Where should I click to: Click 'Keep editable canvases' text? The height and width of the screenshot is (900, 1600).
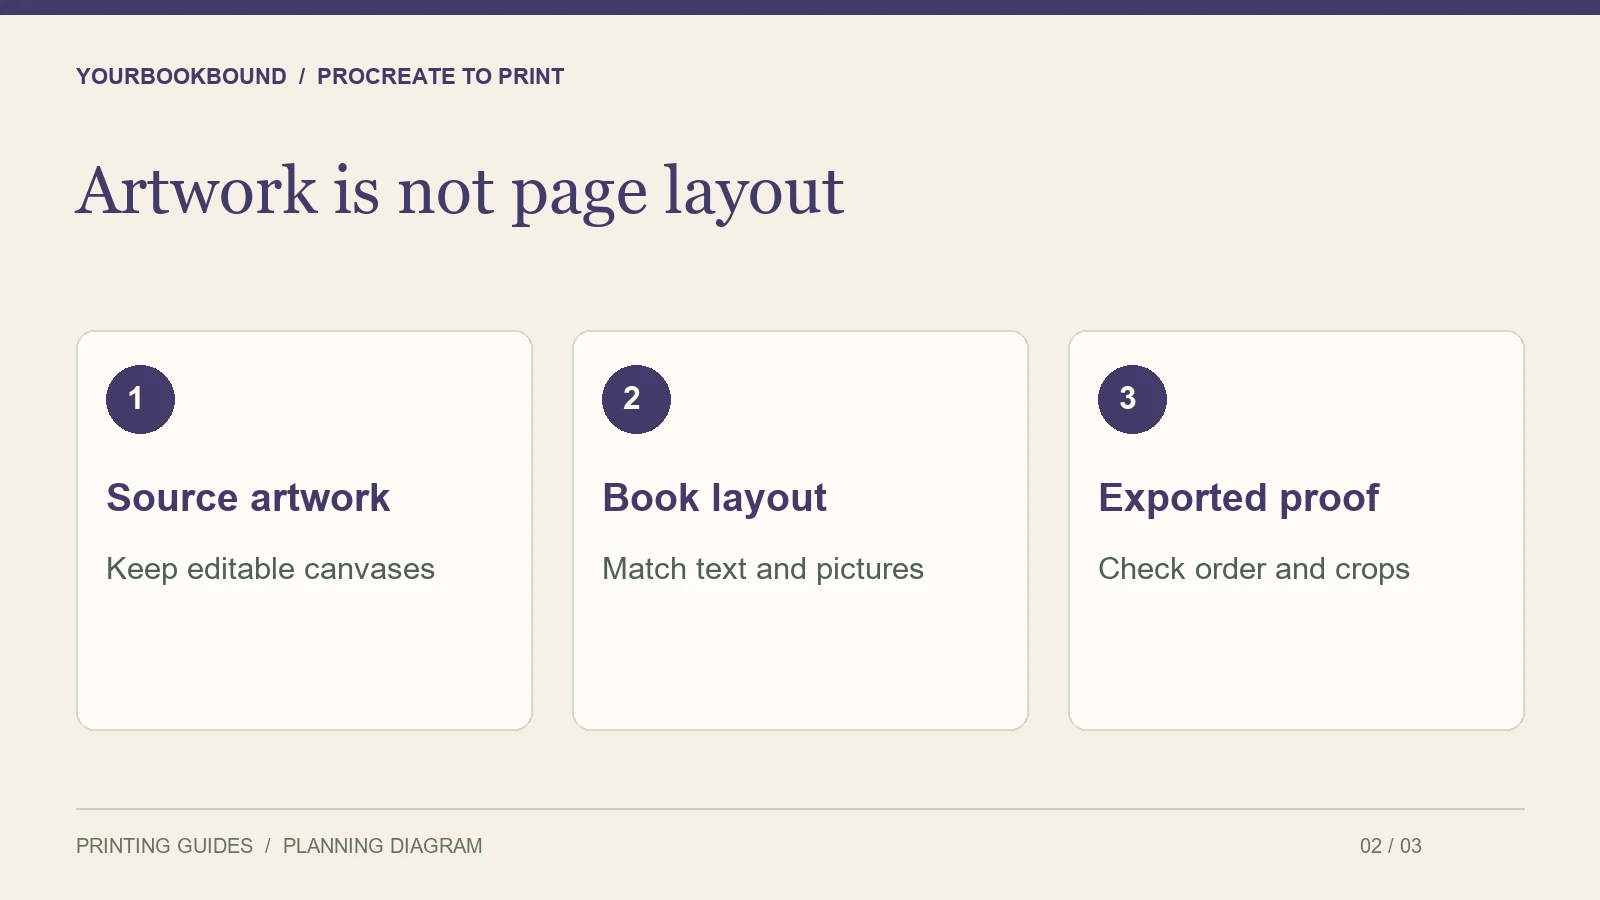[270, 569]
